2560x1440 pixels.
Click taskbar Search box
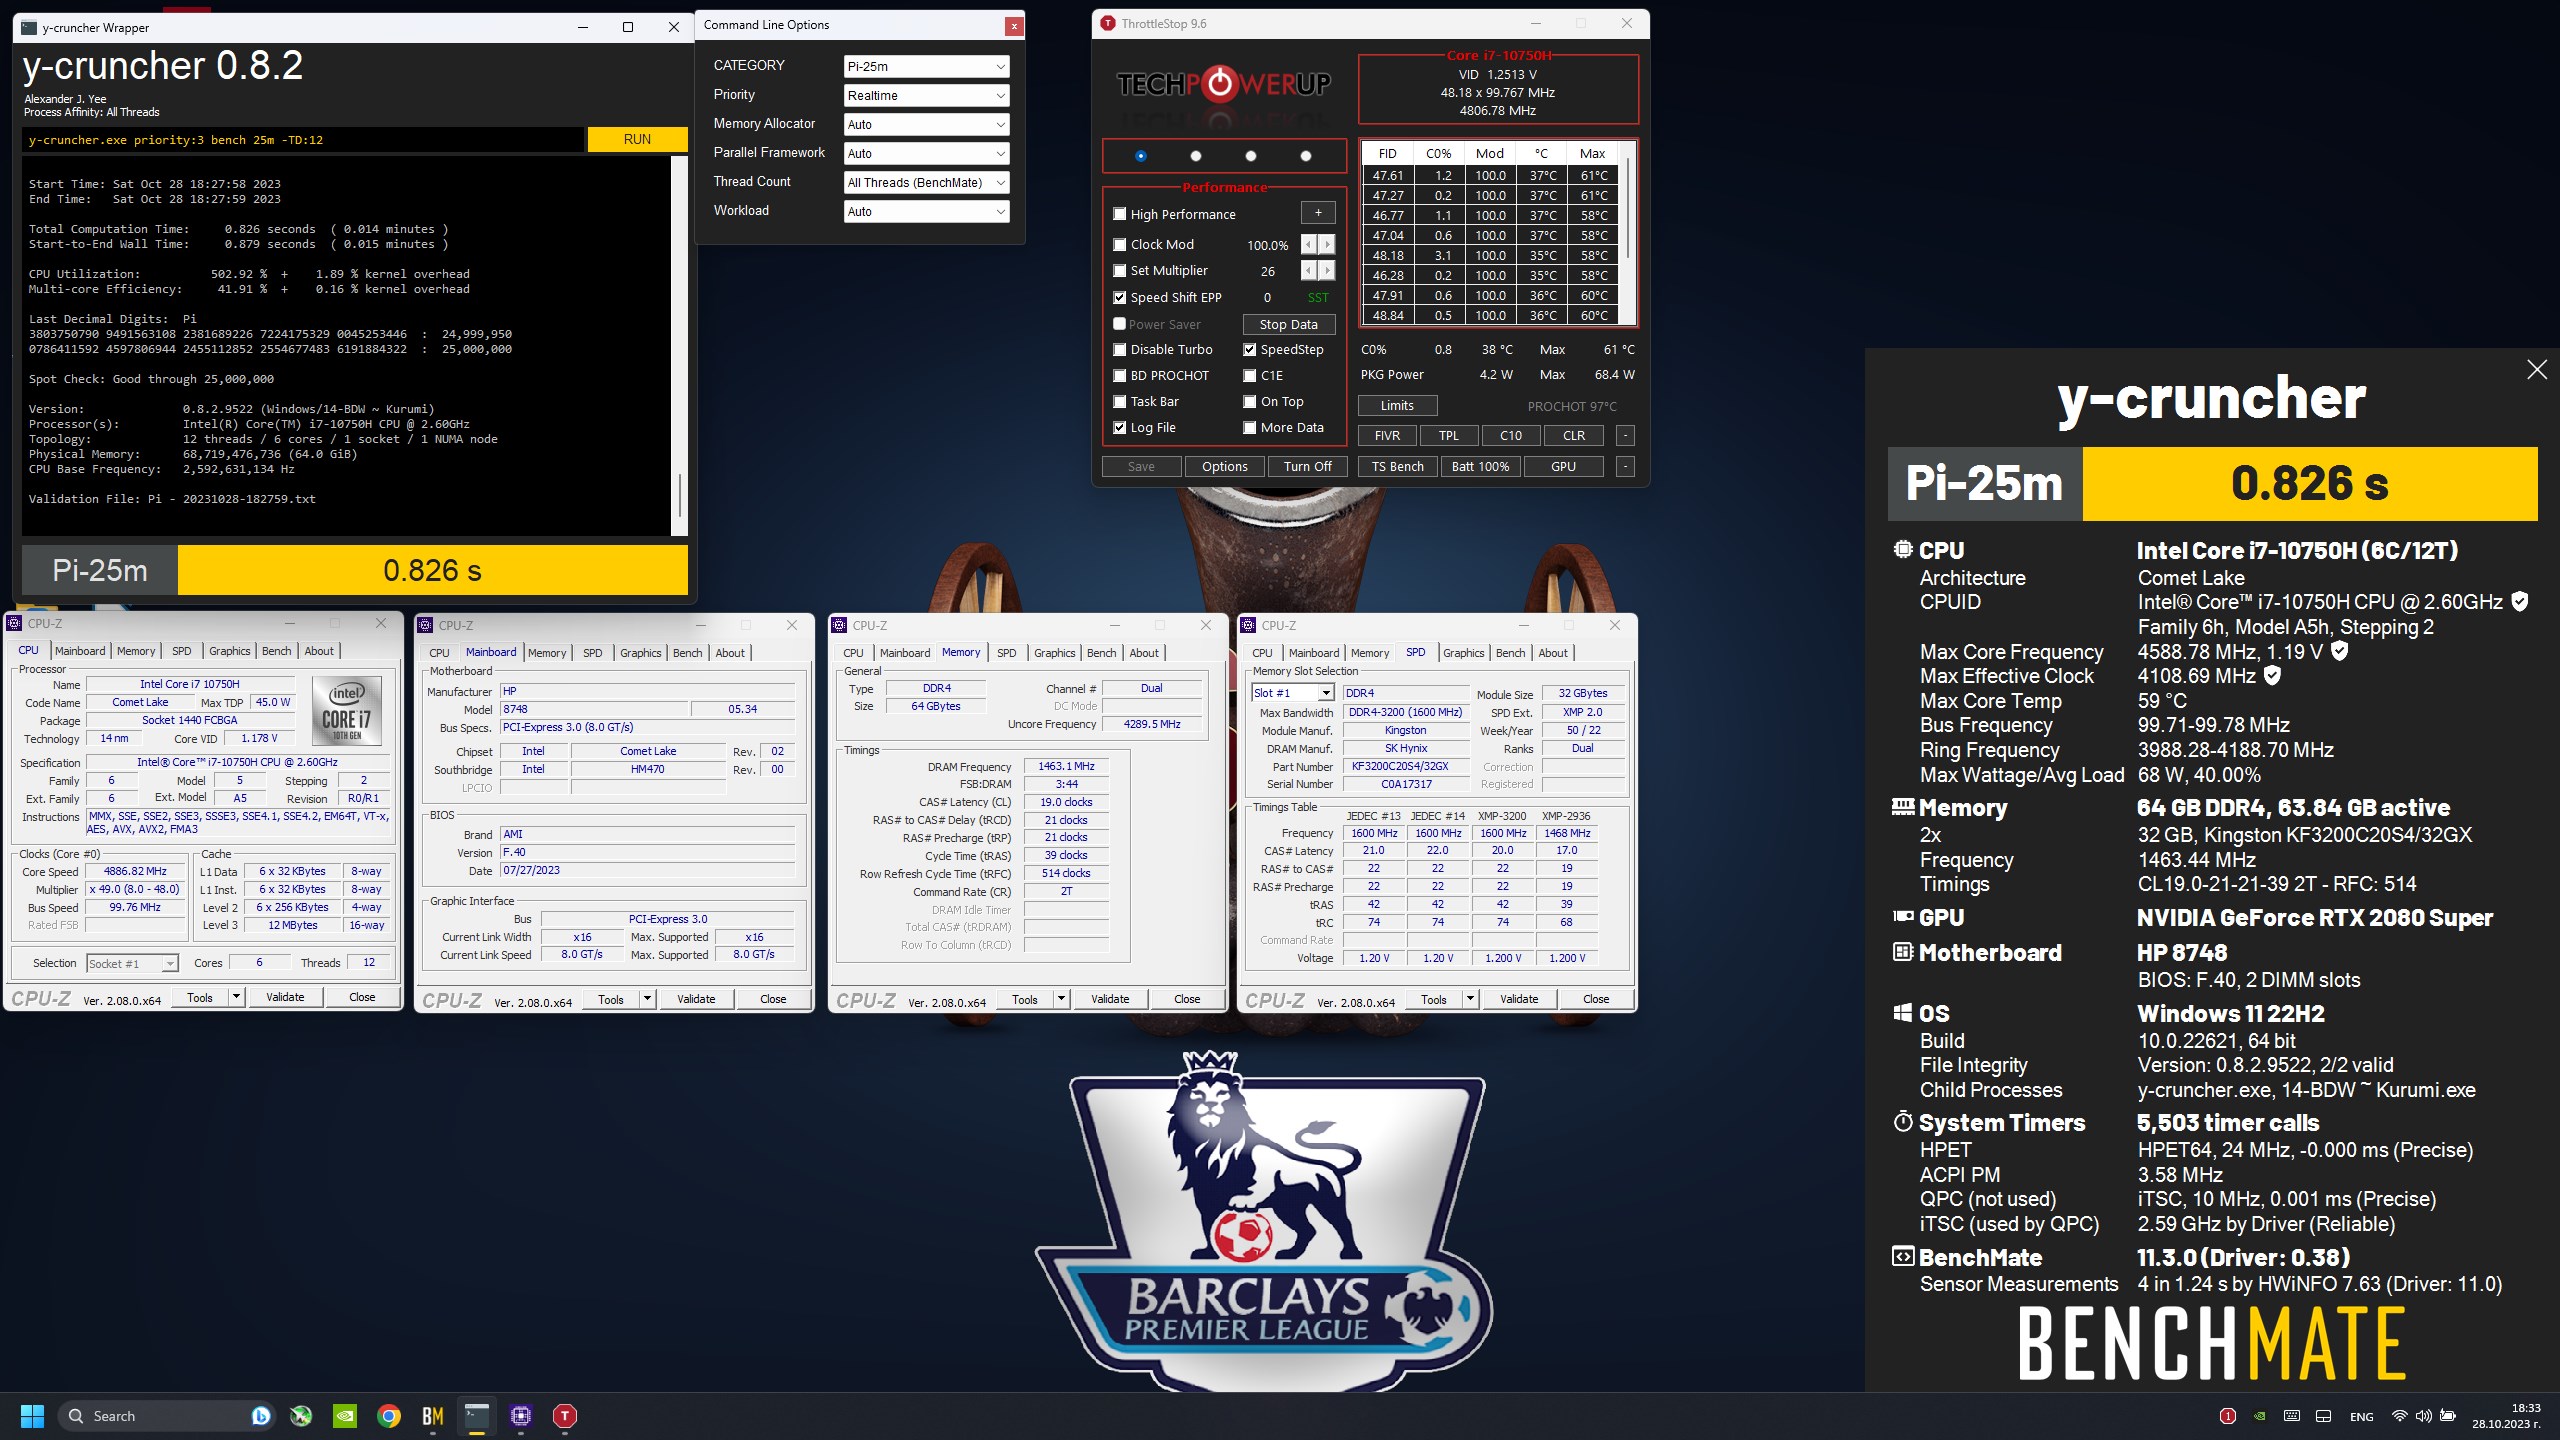pos(167,1416)
